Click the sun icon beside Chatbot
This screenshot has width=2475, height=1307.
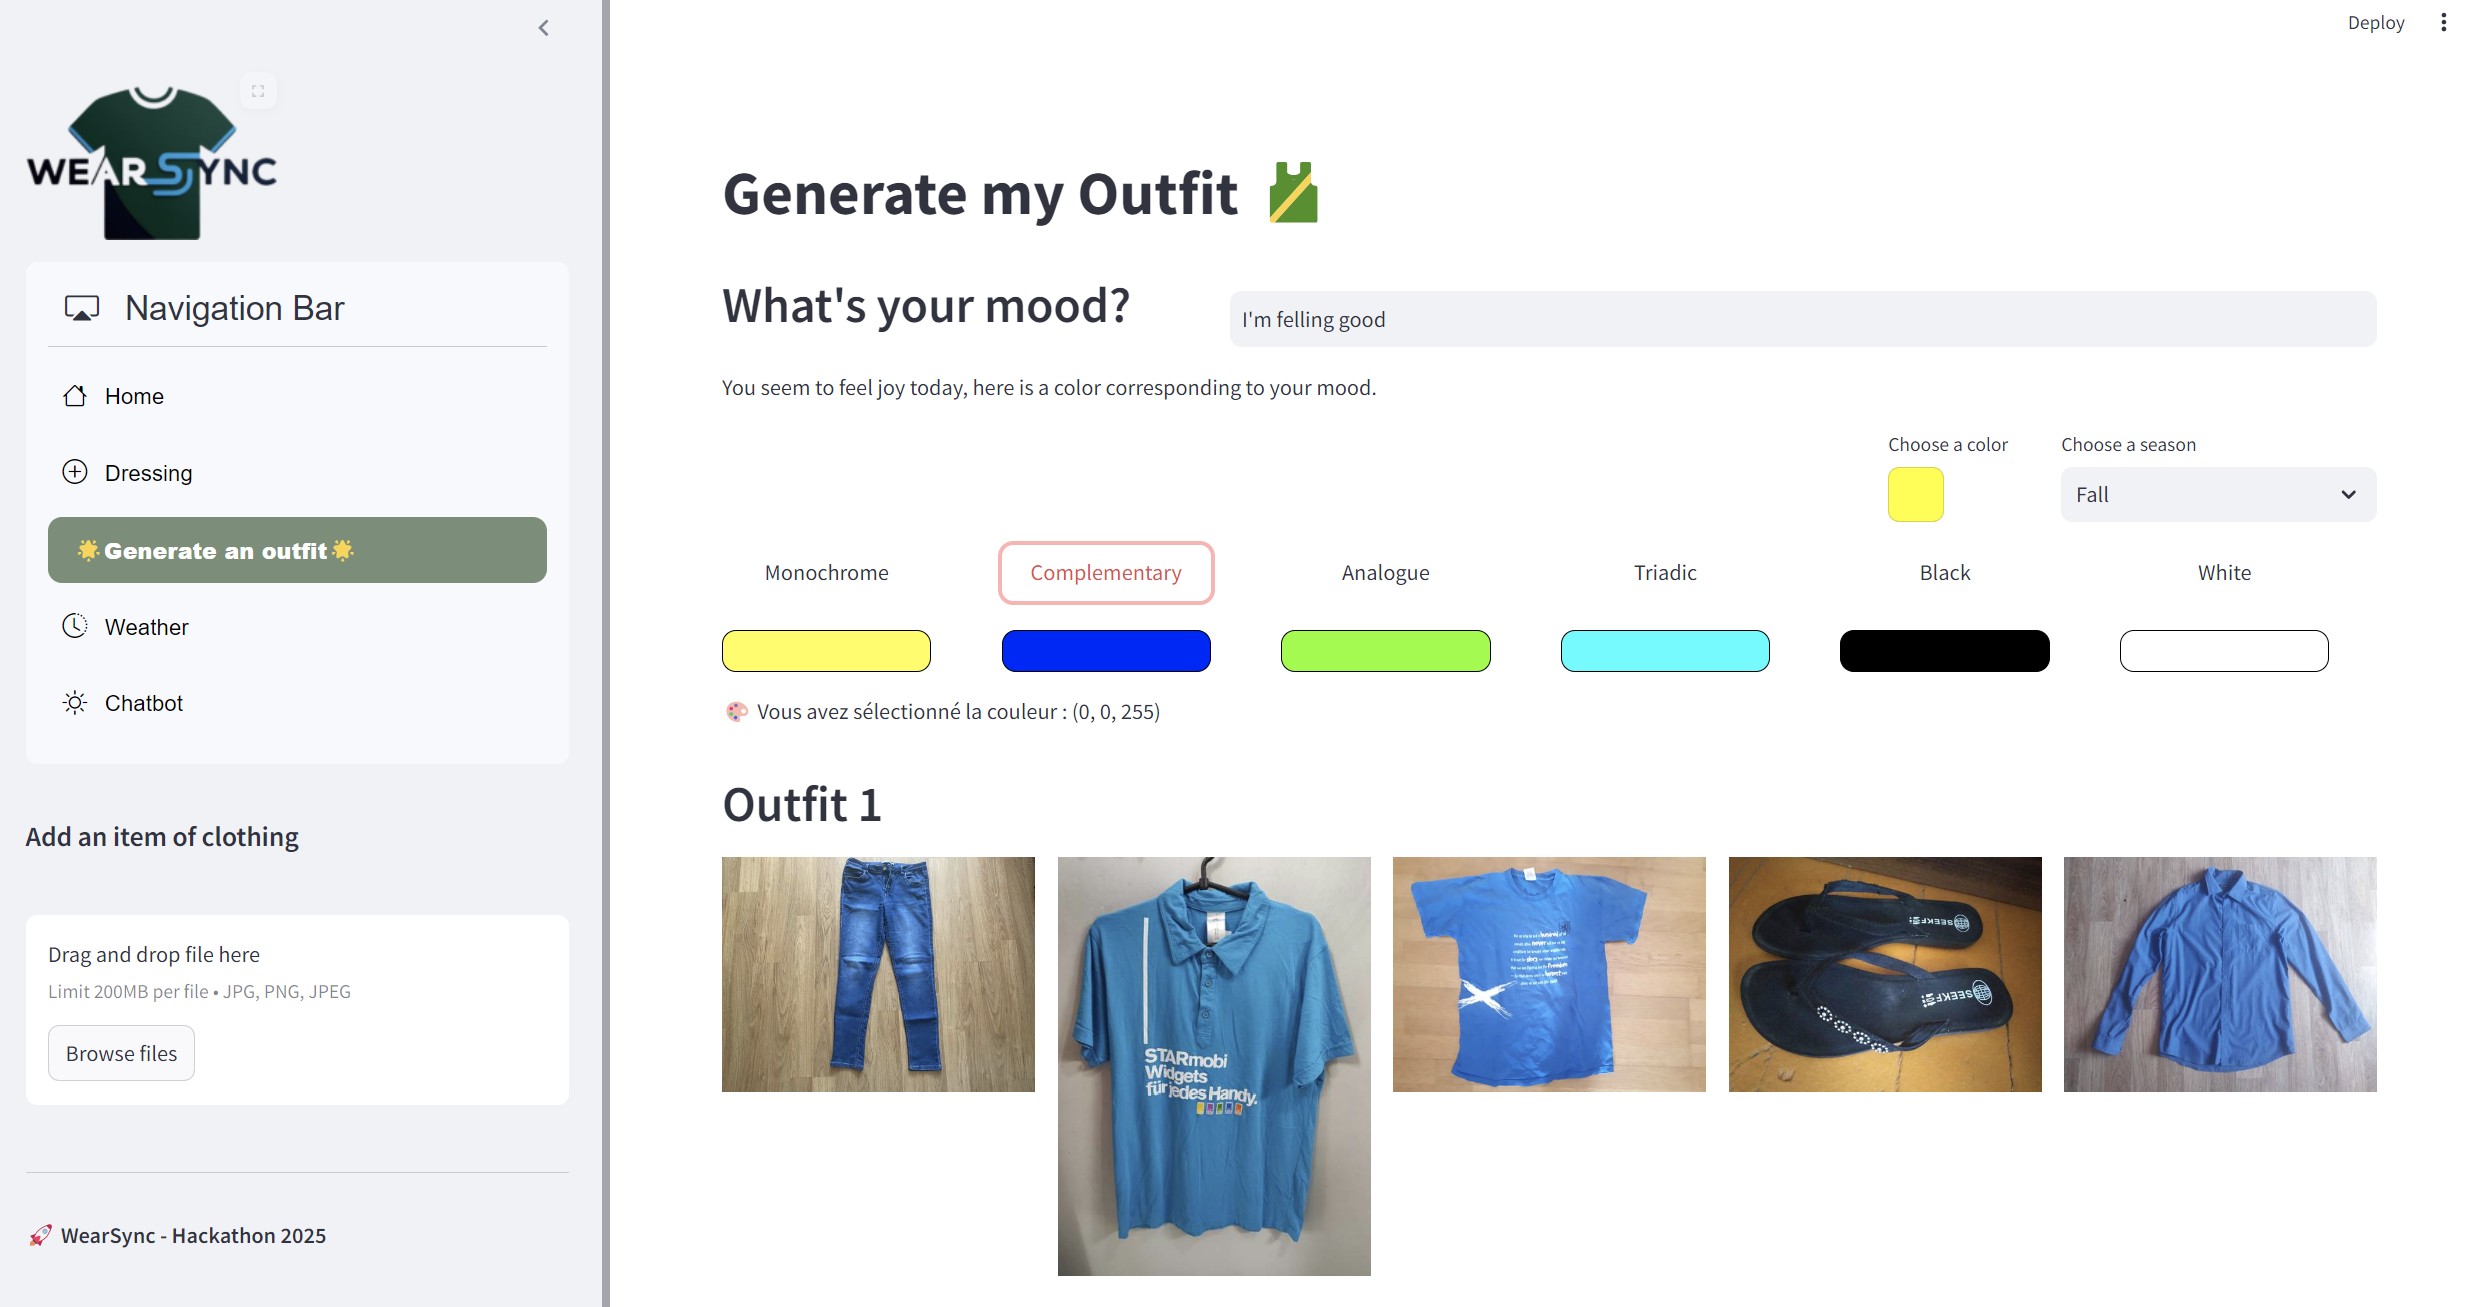(75, 703)
